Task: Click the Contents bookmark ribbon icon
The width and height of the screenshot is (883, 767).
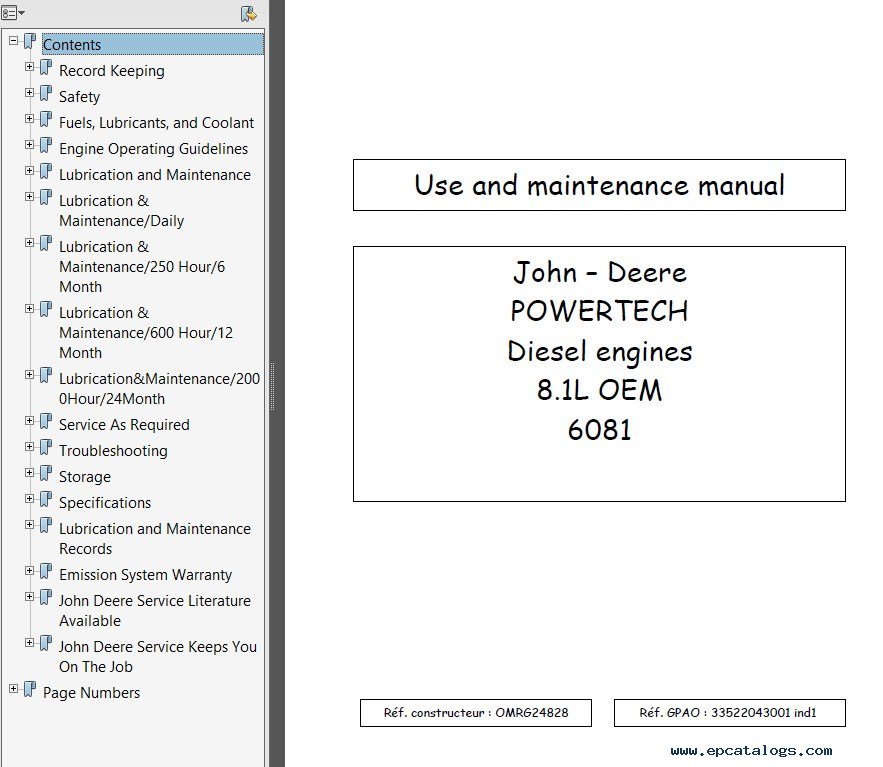Action: [30, 42]
